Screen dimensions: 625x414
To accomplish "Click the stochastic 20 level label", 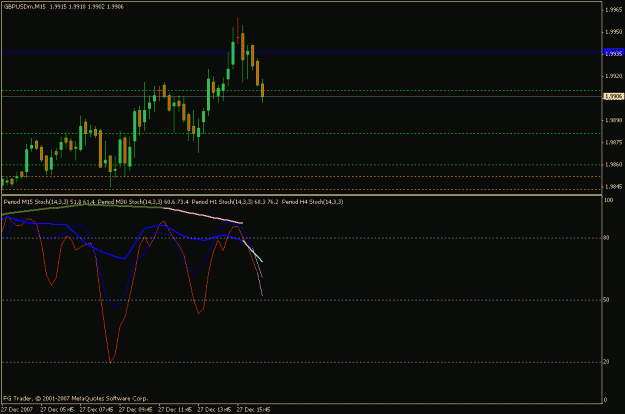I will point(606,362).
